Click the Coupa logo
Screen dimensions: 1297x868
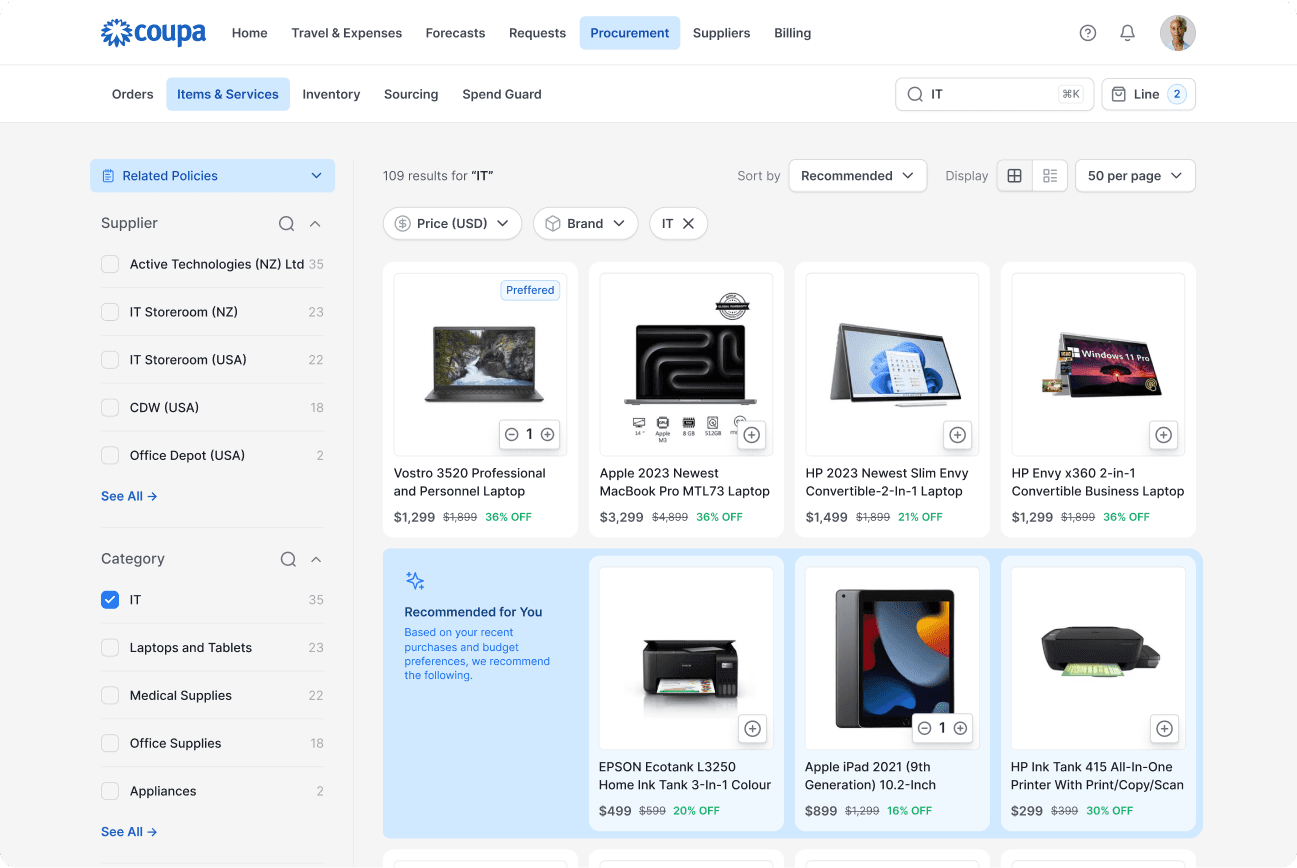pyautogui.click(x=153, y=33)
